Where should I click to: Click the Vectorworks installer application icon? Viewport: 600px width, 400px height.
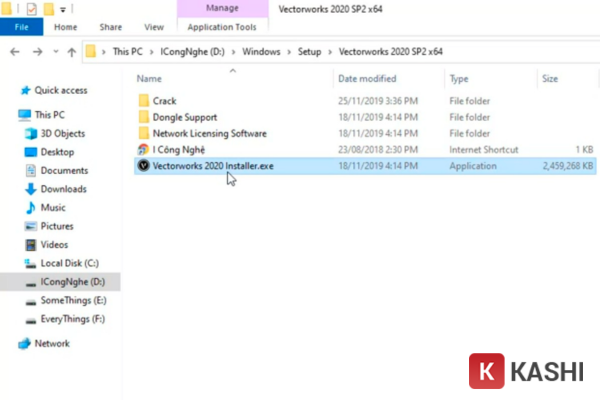pyautogui.click(x=143, y=166)
